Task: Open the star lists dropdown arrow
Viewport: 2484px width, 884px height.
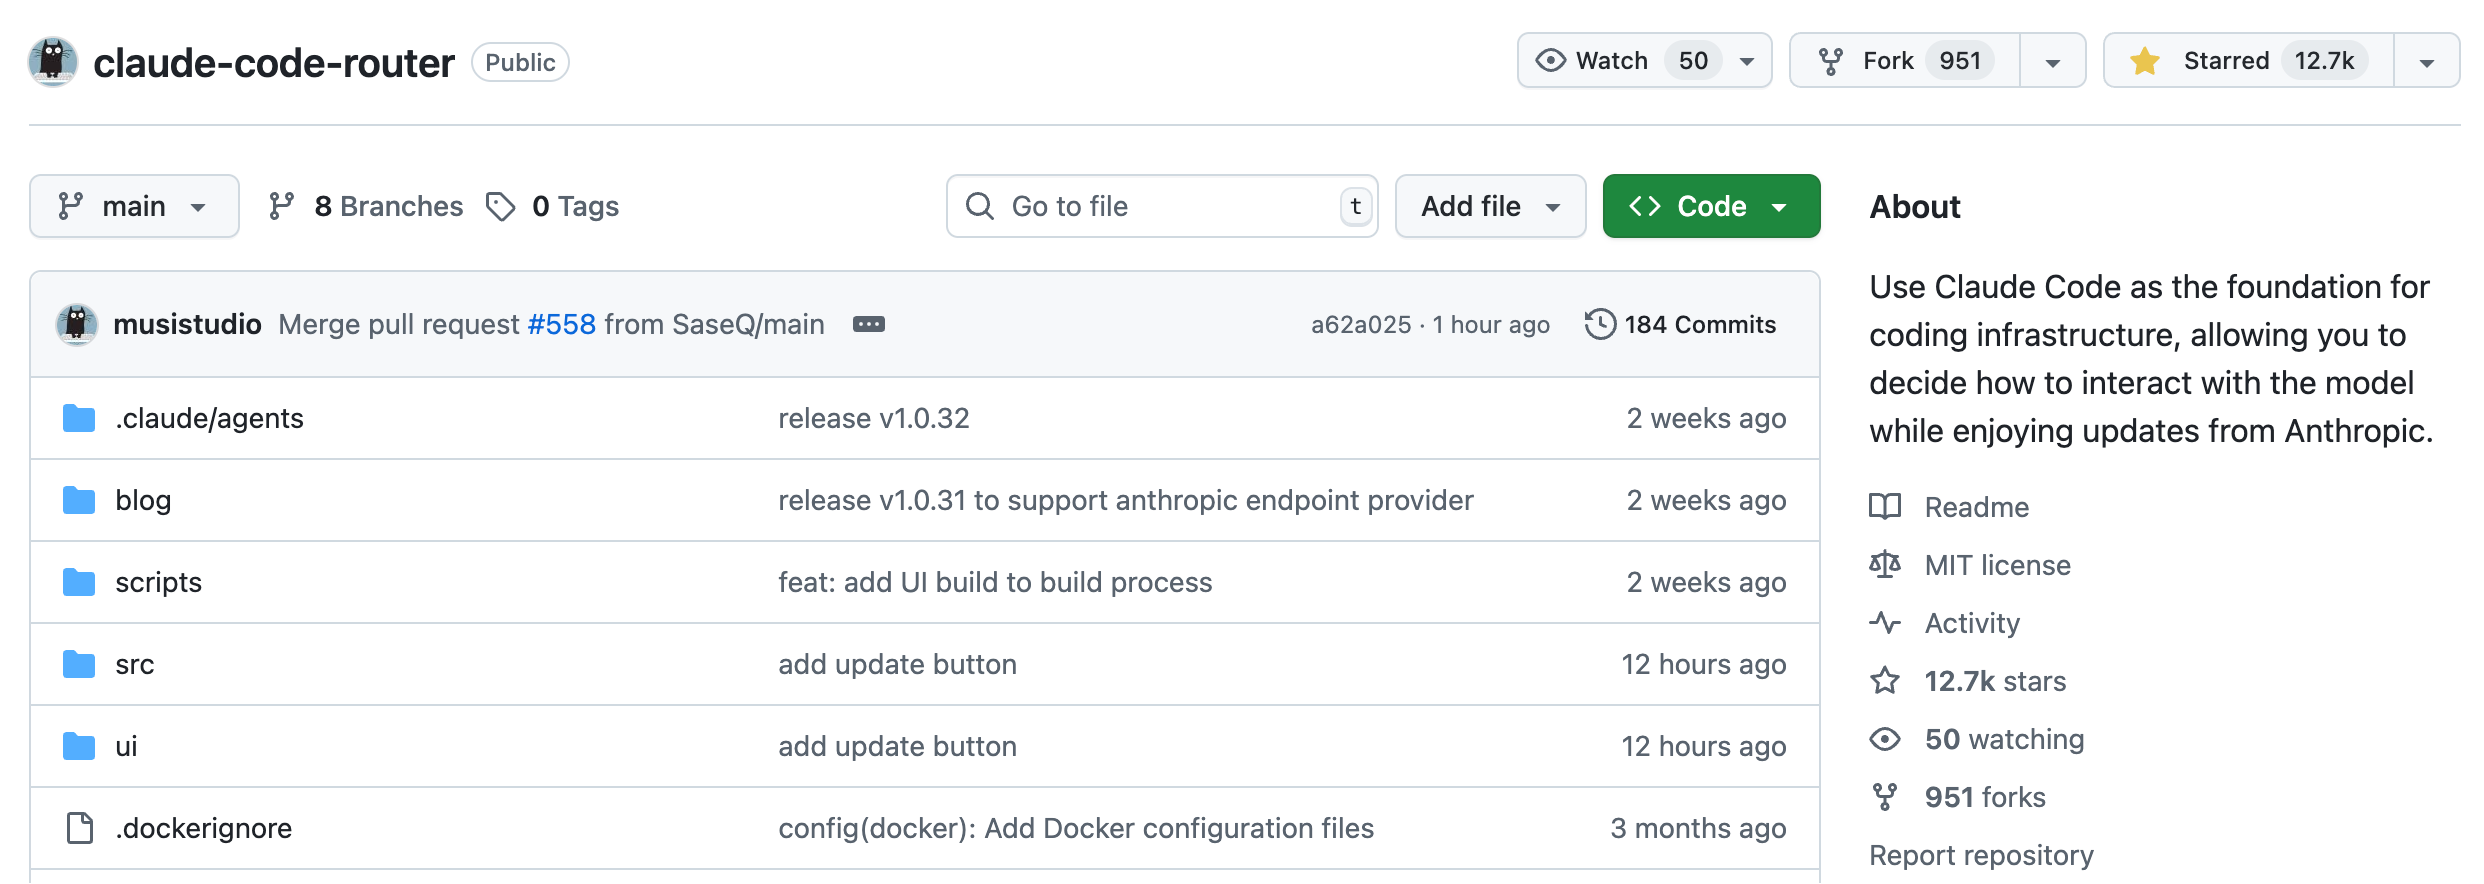Action: coord(2427,61)
